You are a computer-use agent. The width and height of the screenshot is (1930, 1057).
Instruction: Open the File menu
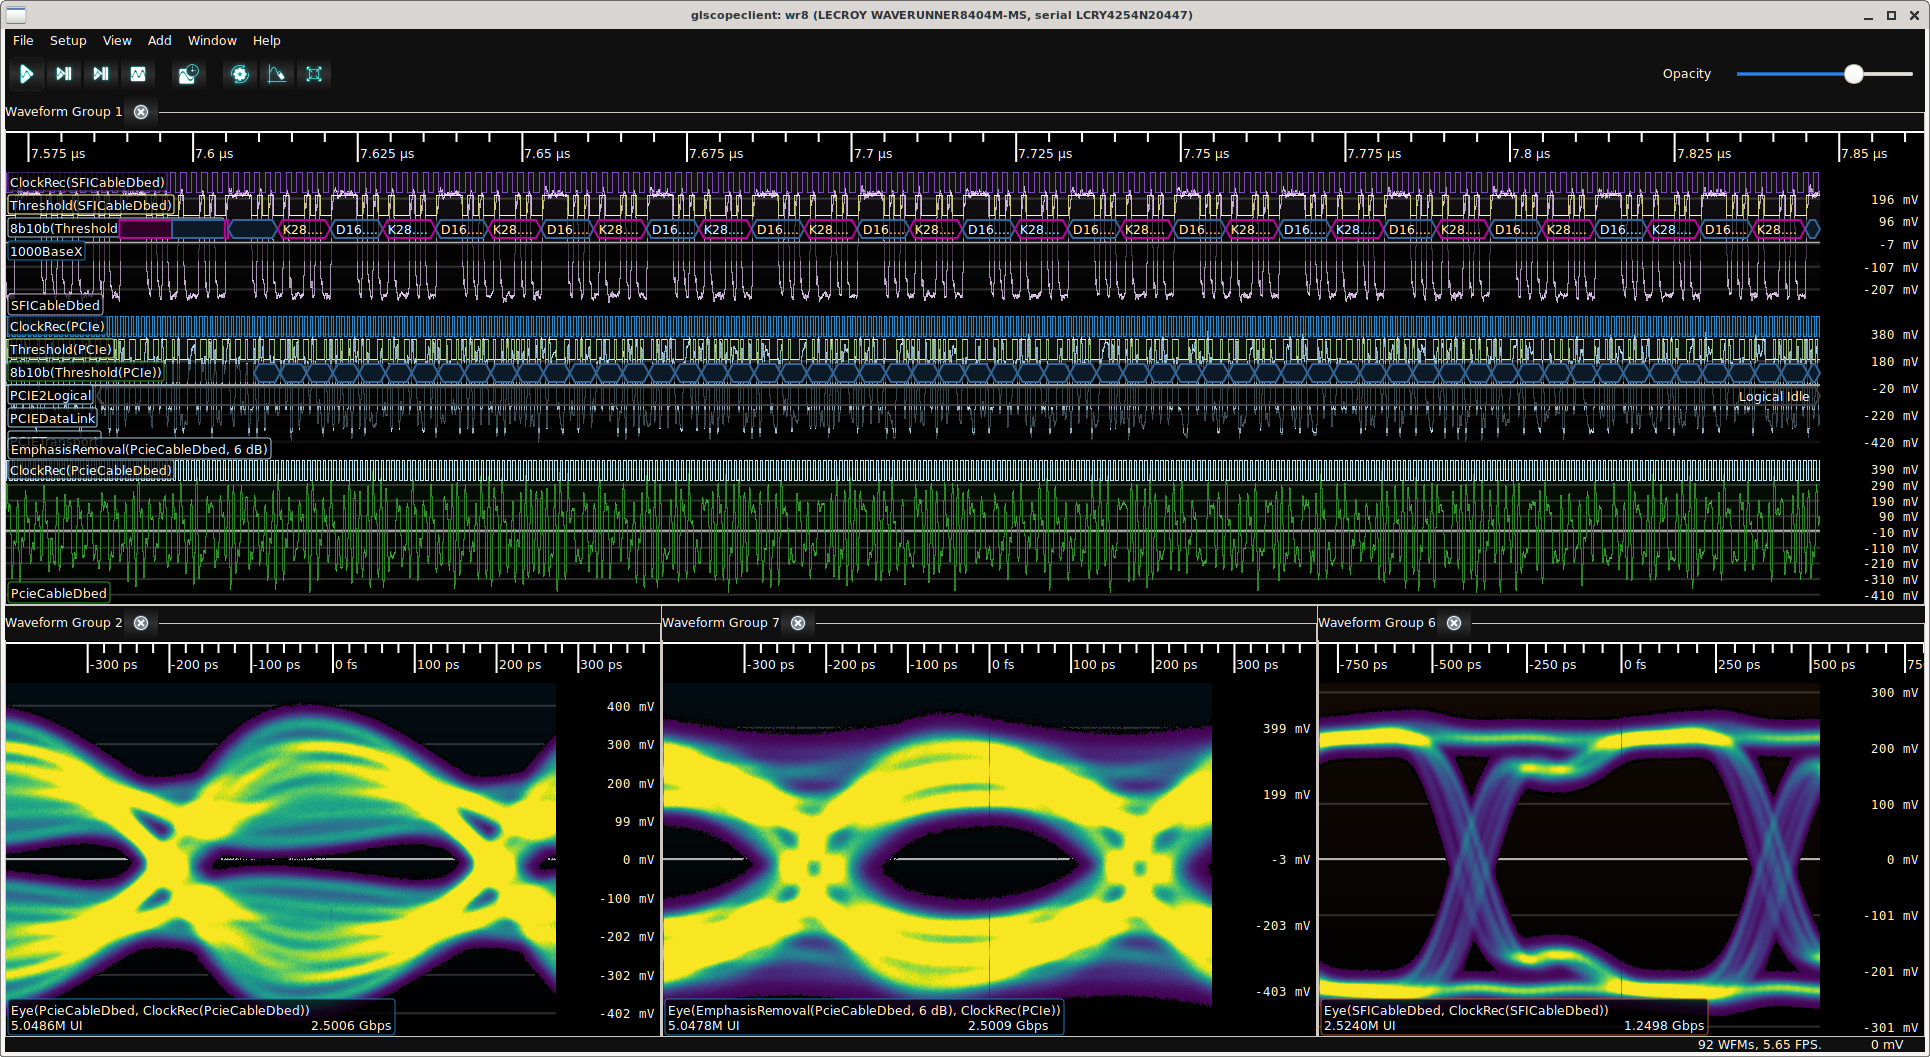coord(23,41)
